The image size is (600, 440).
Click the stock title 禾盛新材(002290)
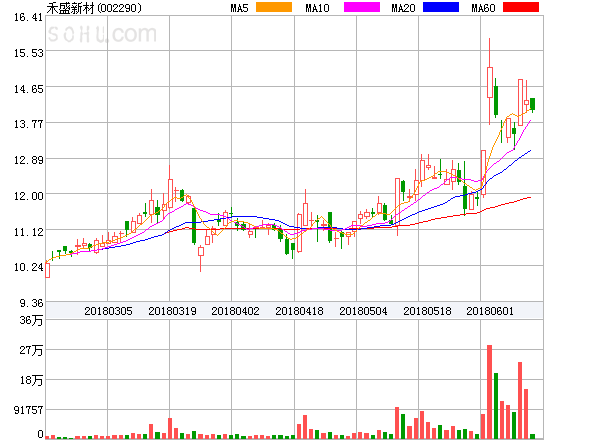[x=94, y=8]
